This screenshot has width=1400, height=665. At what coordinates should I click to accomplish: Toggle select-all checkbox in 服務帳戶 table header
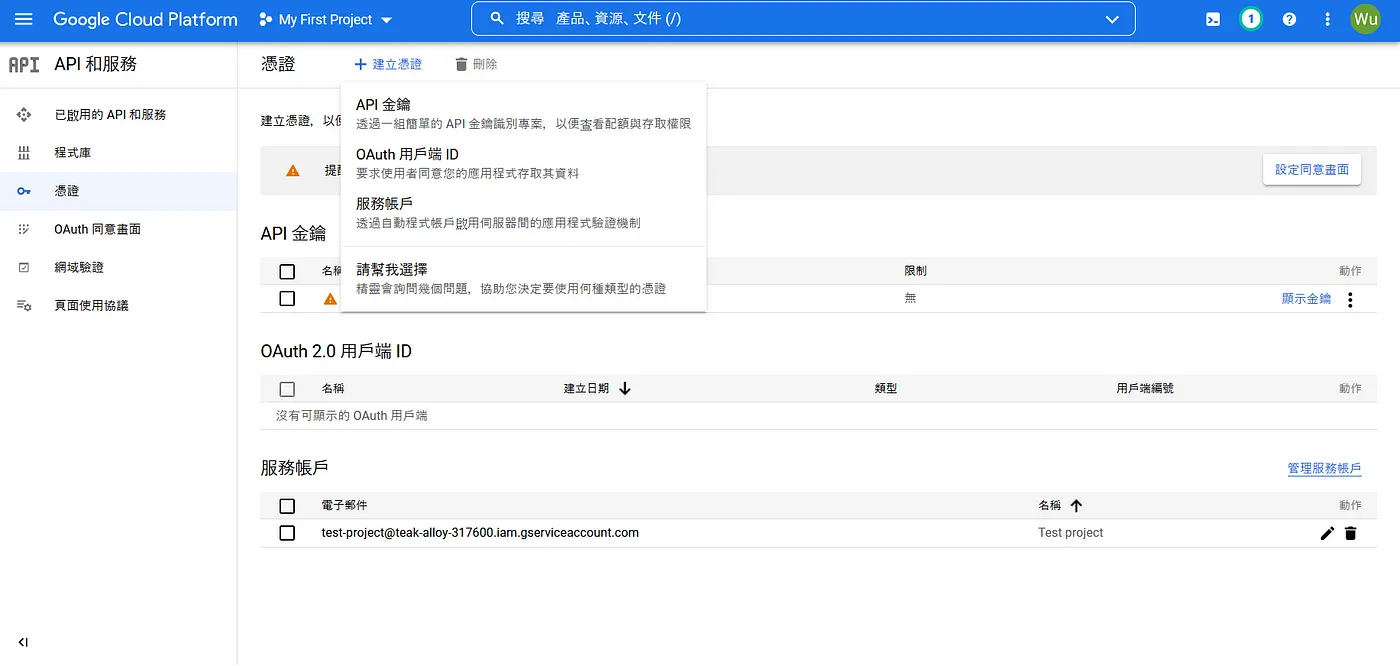[287, 505]
